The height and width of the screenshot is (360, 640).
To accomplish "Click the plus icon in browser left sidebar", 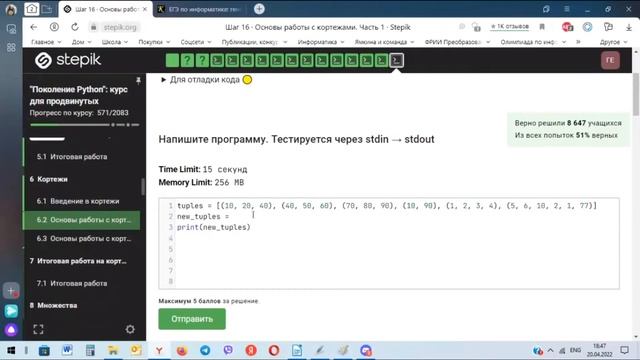I will click(x=11, y=291).
